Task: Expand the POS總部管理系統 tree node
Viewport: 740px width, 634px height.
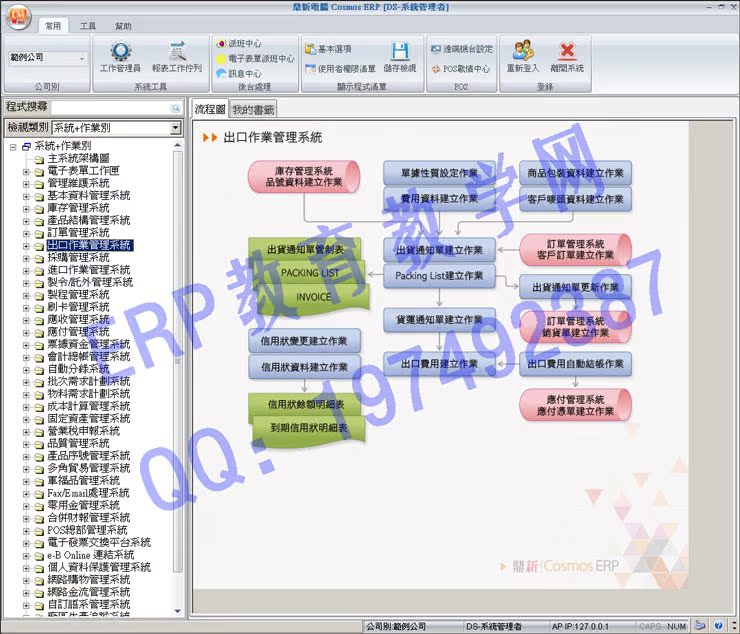Action: 26,531
